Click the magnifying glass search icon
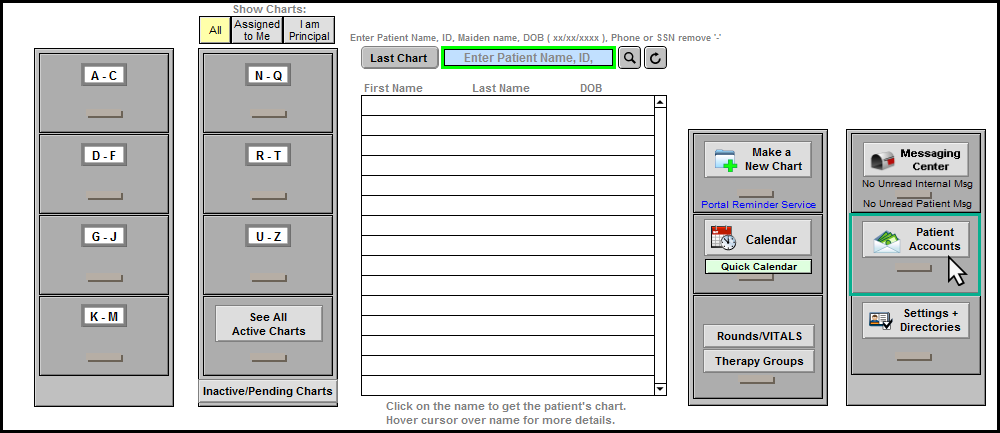 629,58
